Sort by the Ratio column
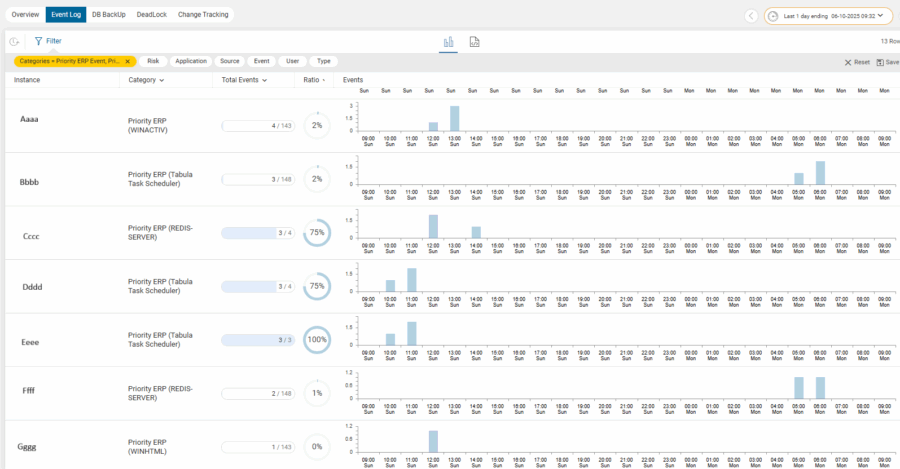This screenshot has height=469, width=900. click(314, 80)
